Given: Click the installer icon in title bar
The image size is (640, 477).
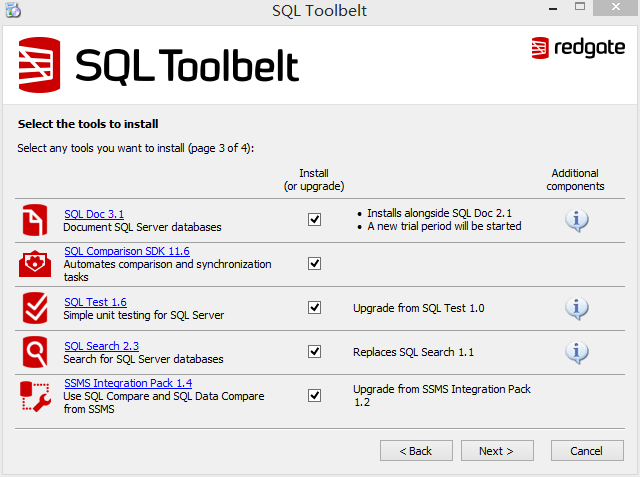Looking at the screenshot, I should [13, 10].
